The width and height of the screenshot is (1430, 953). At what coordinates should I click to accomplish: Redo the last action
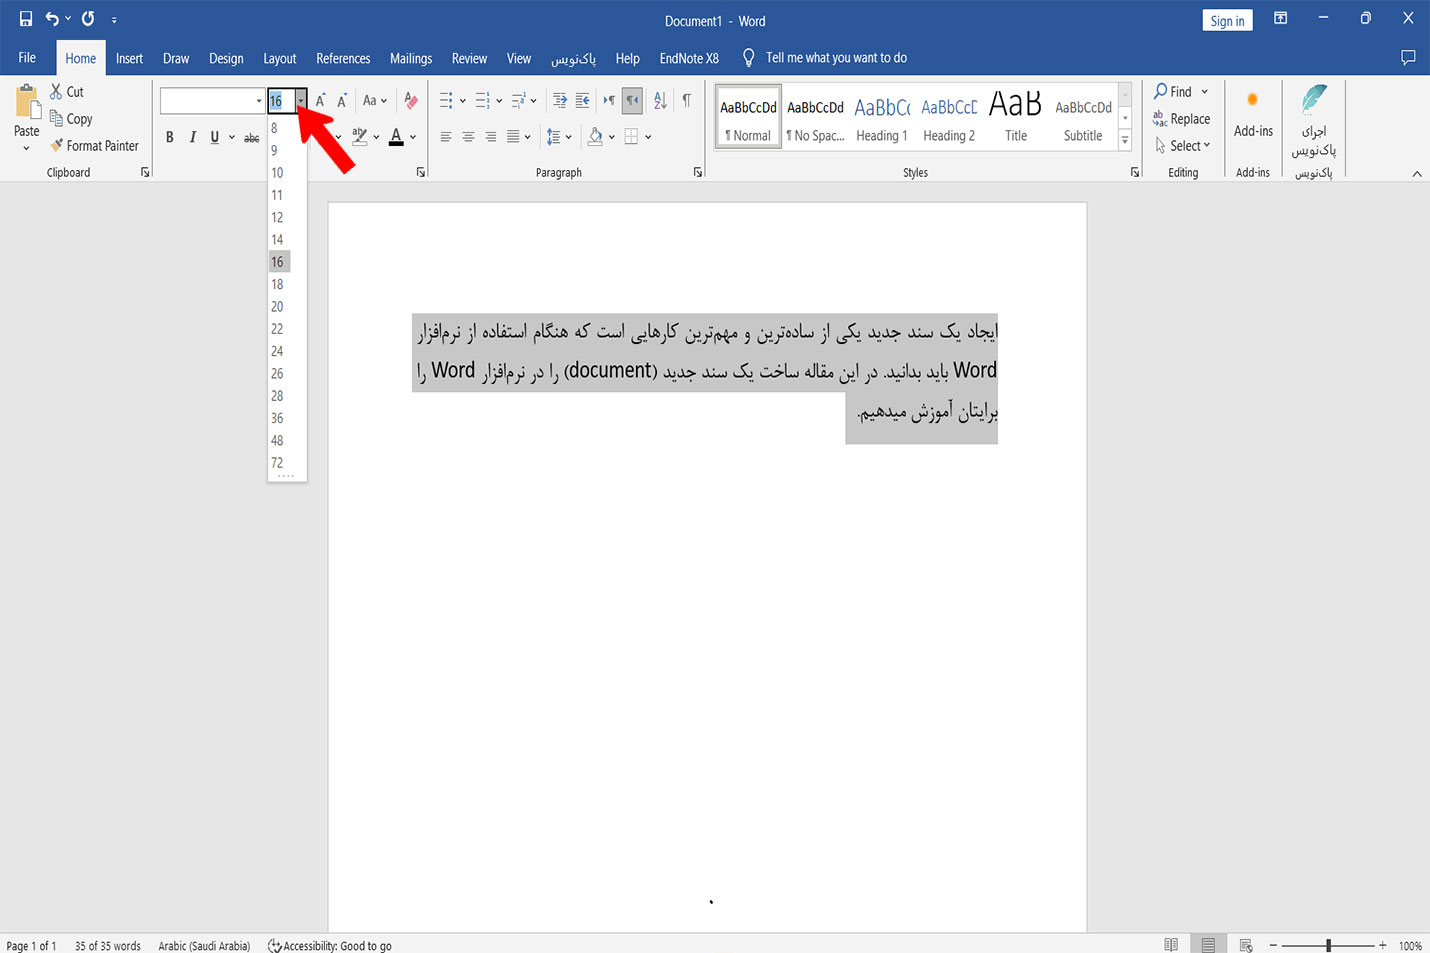[x=88, y=19]
